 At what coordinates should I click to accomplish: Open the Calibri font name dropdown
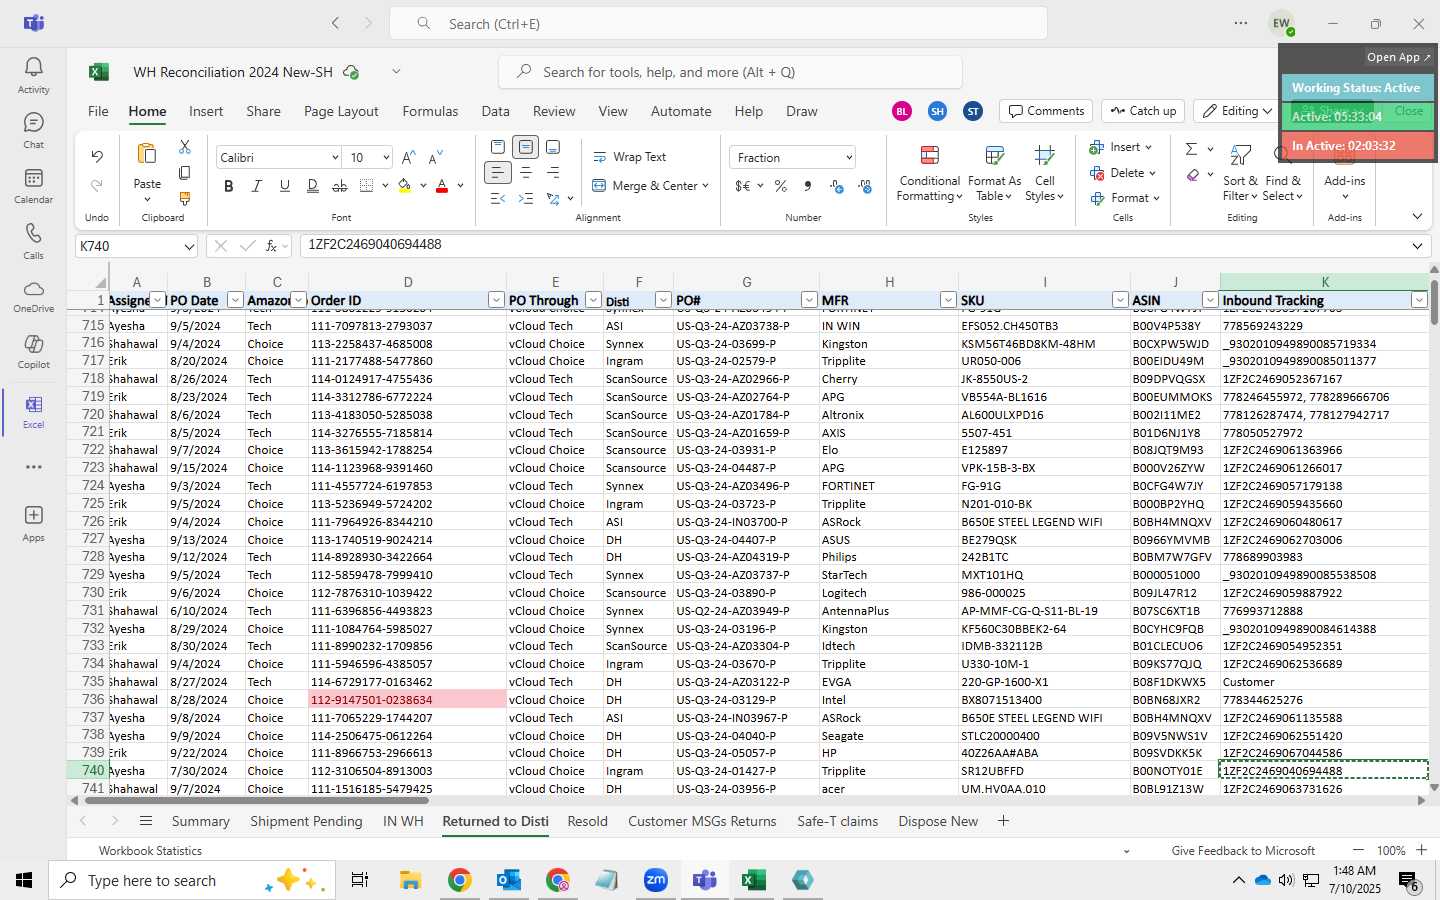(335, 158)
